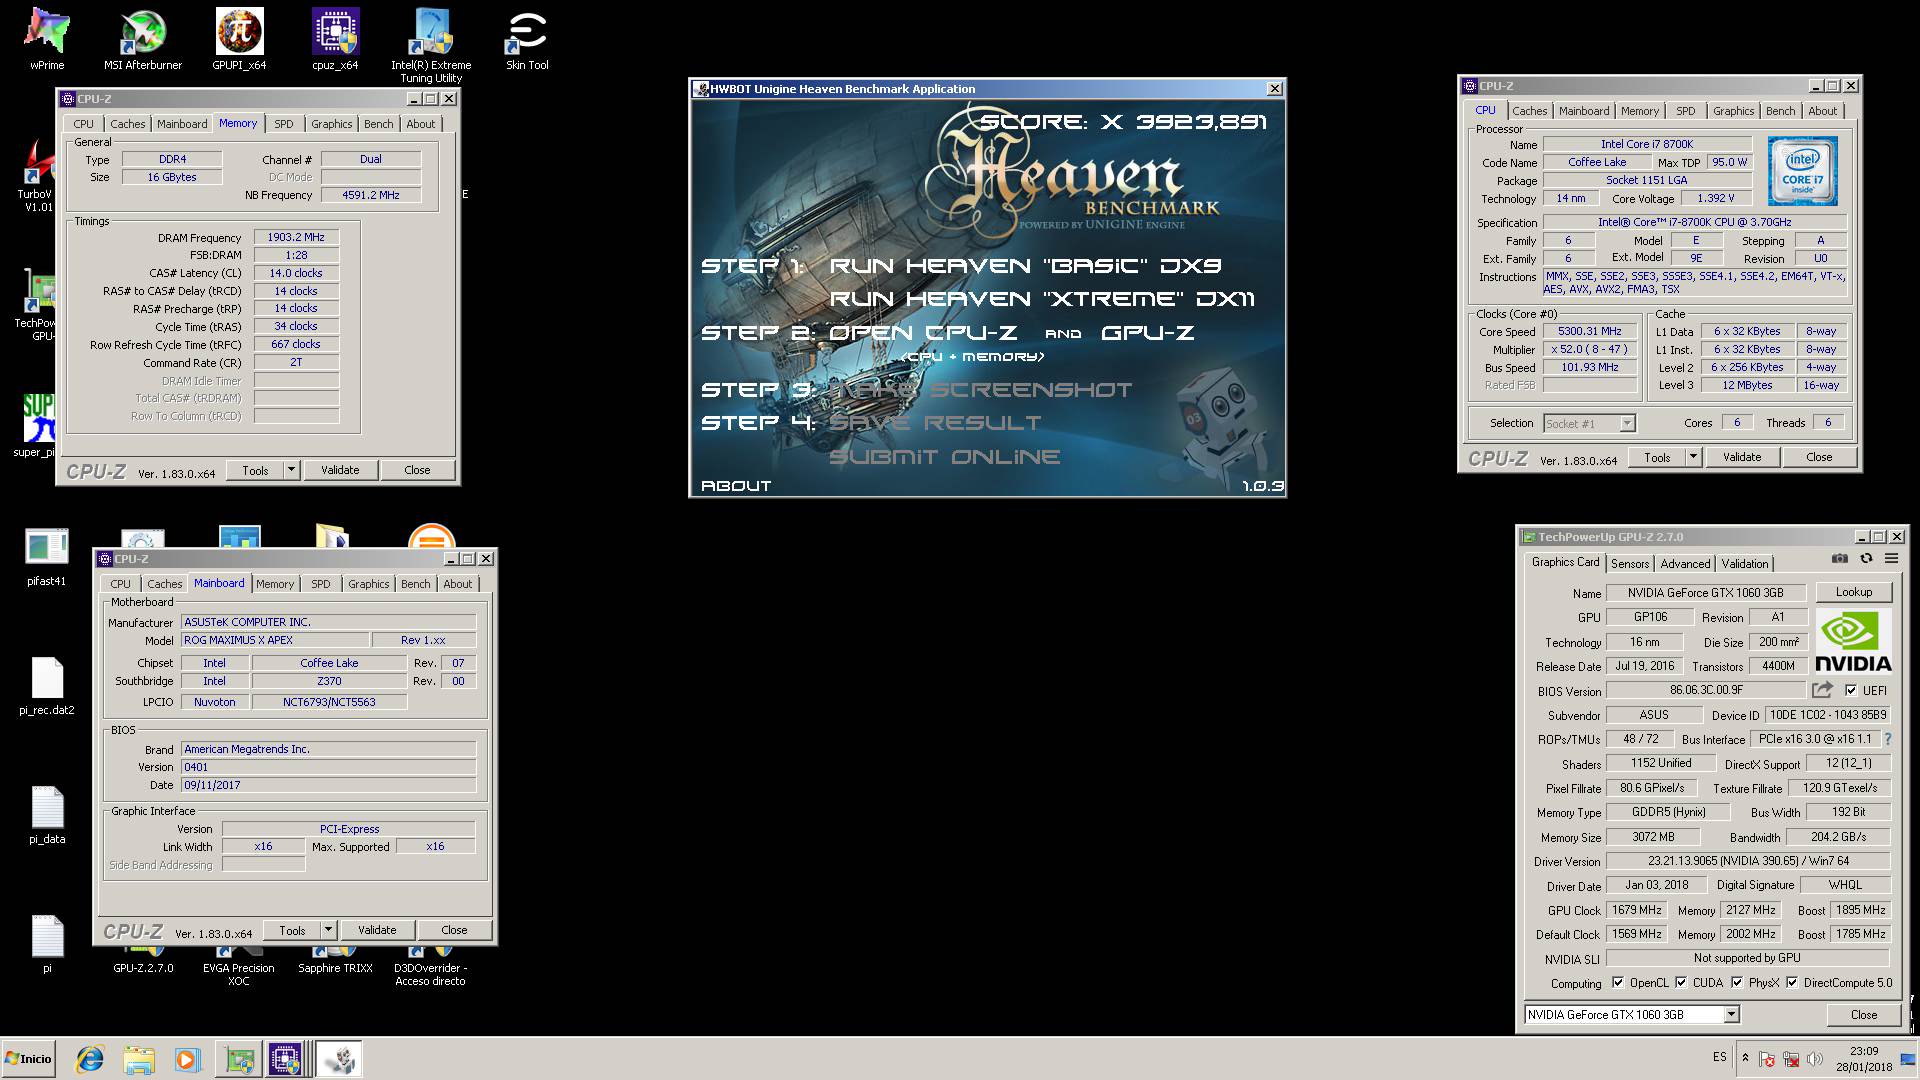Toggle the UEFI checkbox in GPU-Z
This screenshot has width=1920, height=1080.
pos(1851,690)
